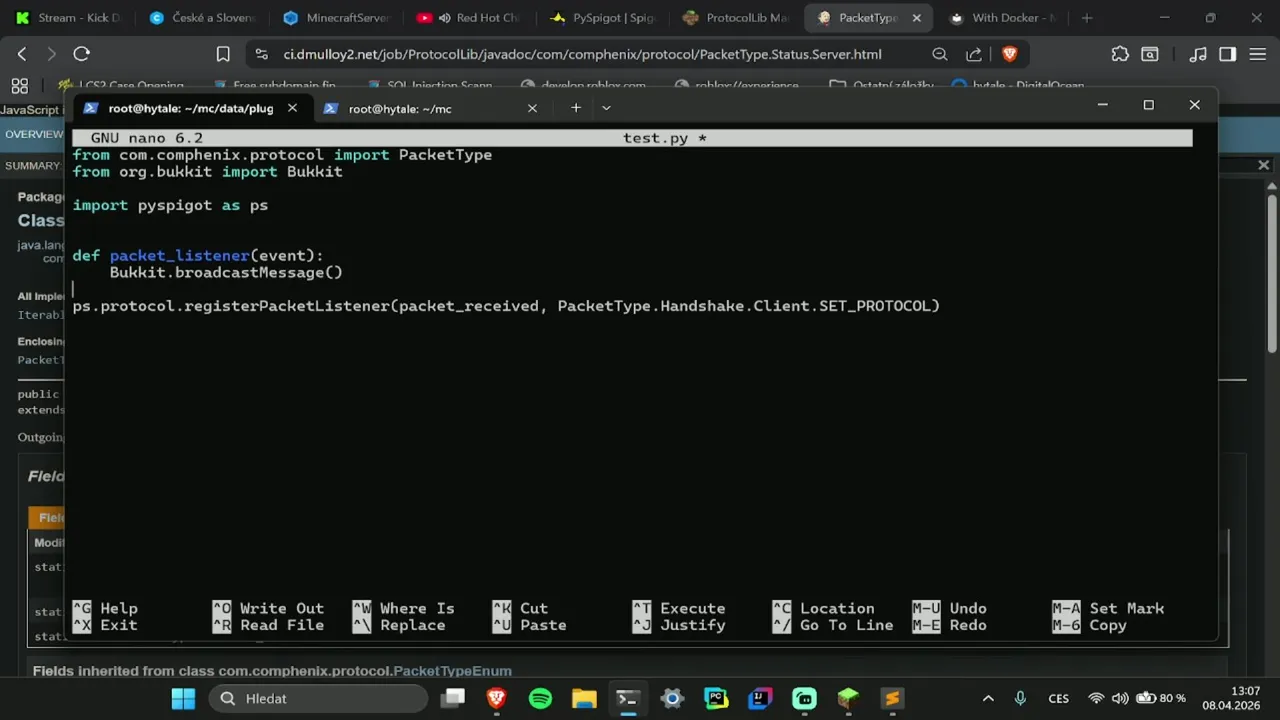Switch to Red Hot Chili YouTube tab
The height and width of the screenshot is (720, 1280).
469,18
